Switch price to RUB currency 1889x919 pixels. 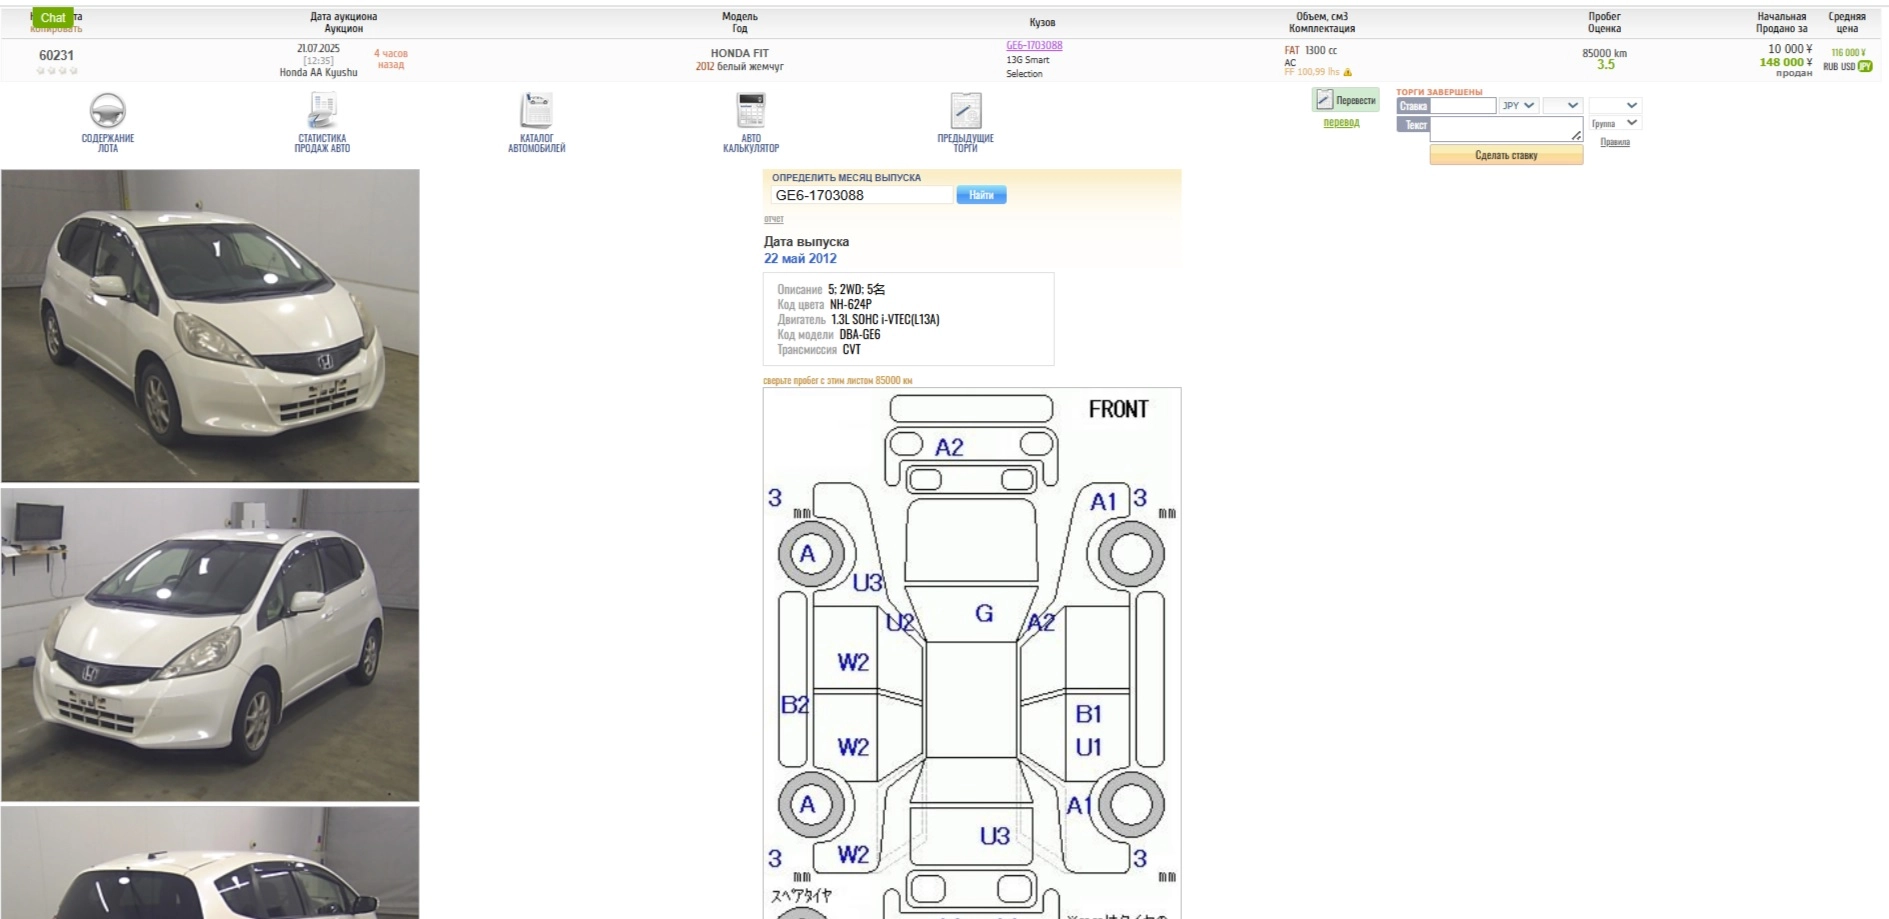[x=1831, y=67]
